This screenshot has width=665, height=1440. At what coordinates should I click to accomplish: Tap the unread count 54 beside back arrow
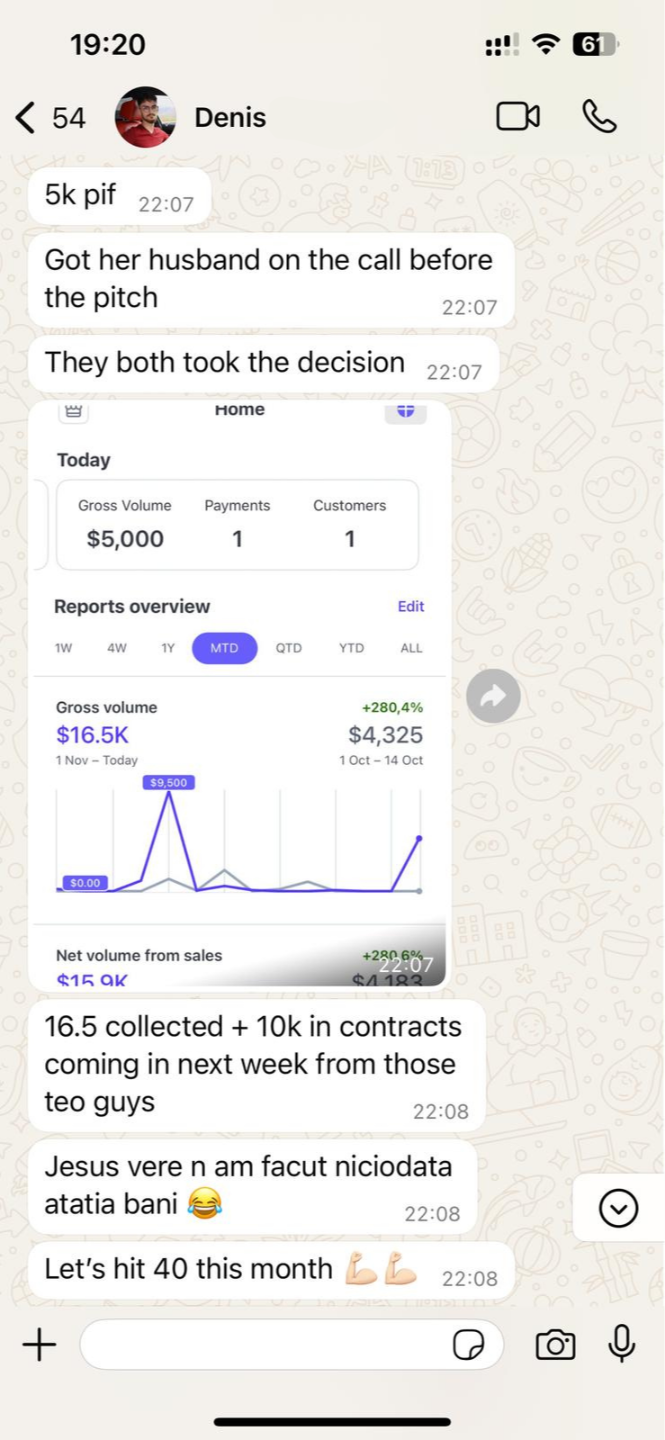coord(69,118)
